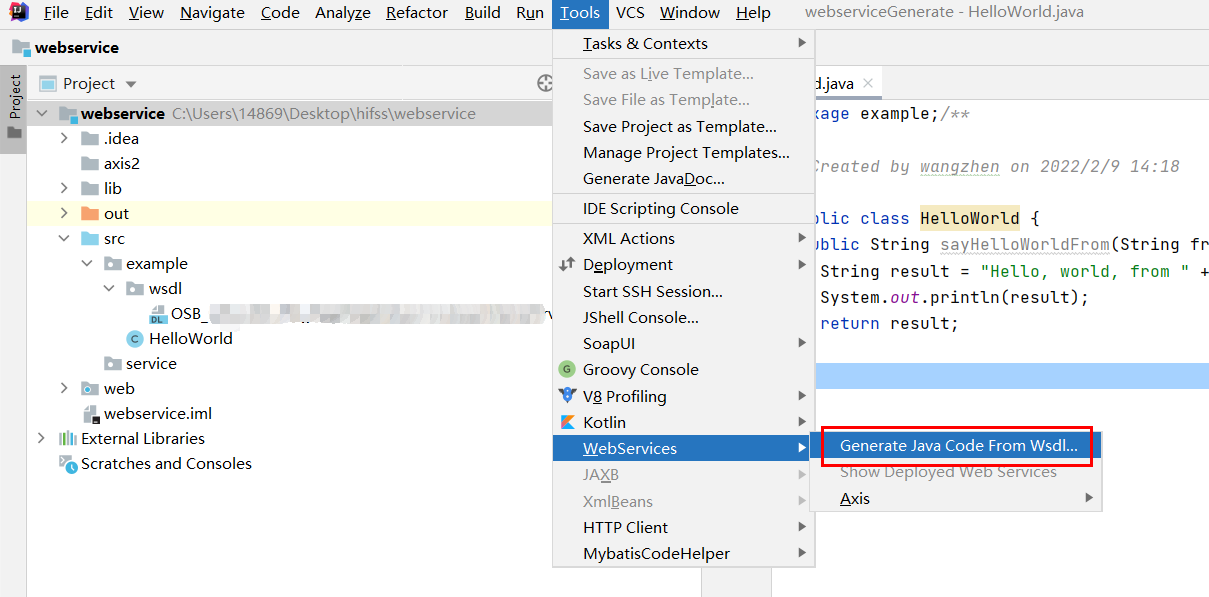This screenshot has height=597, width=1209.
Task: Open the Axis submenu
Action: (955, 498)
